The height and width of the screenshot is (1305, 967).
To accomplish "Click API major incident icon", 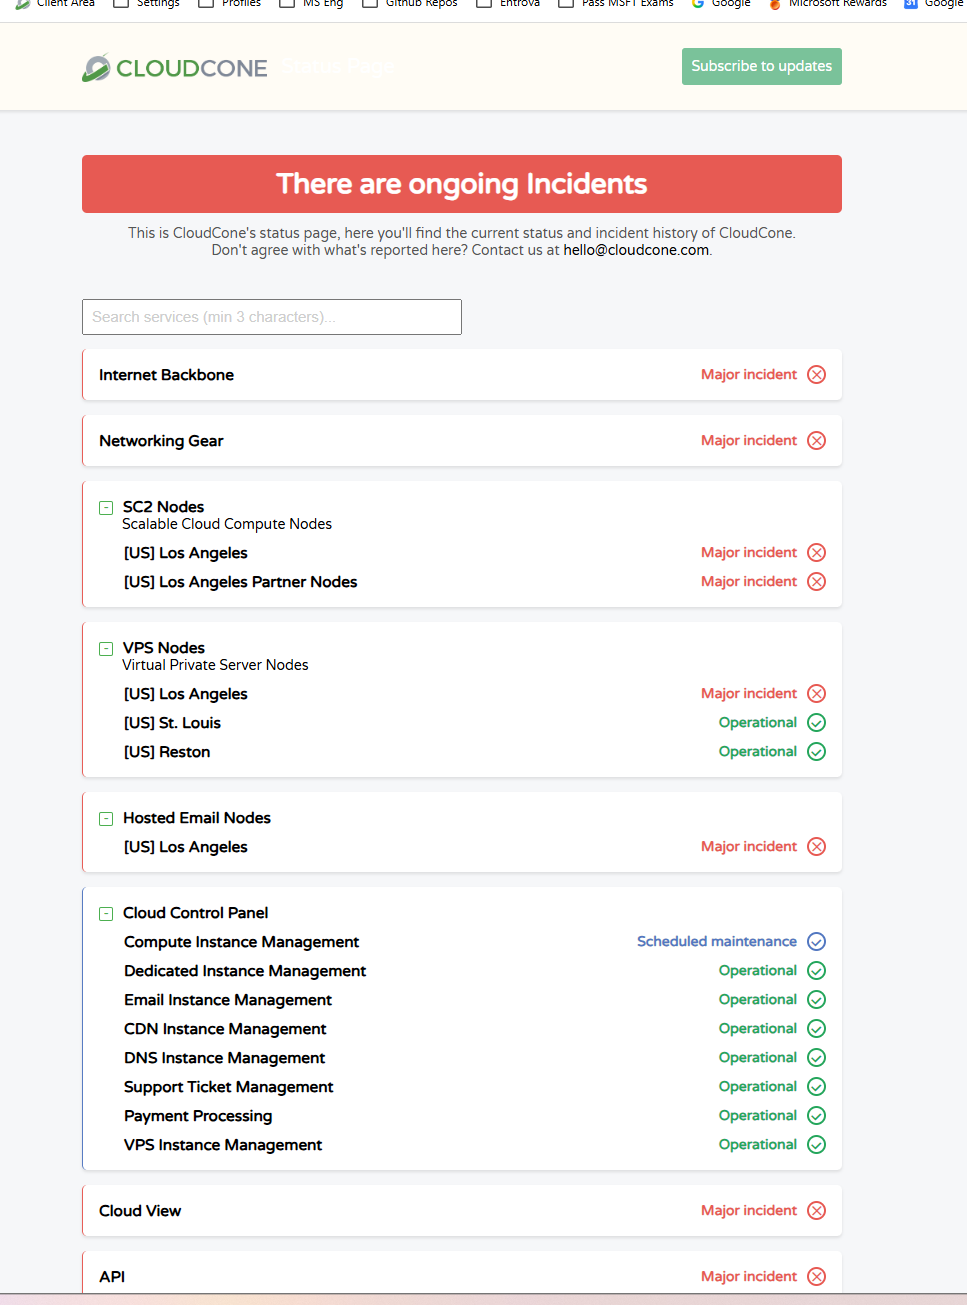I will click(x=817, y=1277).
